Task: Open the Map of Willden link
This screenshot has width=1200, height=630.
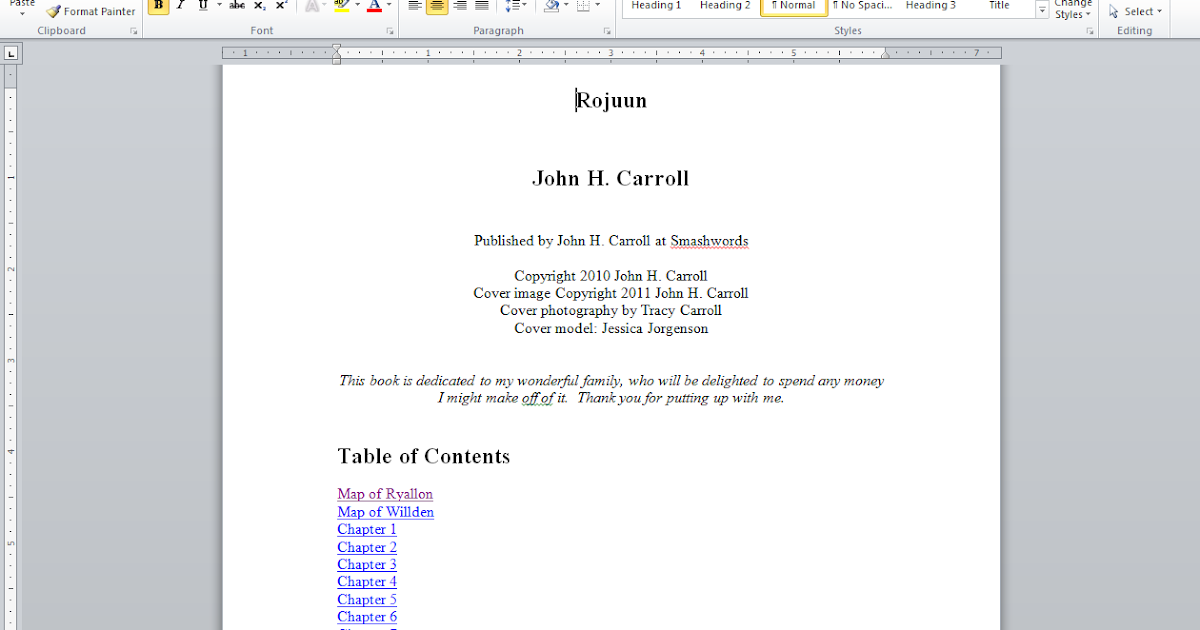Action: tap(386, 512)
